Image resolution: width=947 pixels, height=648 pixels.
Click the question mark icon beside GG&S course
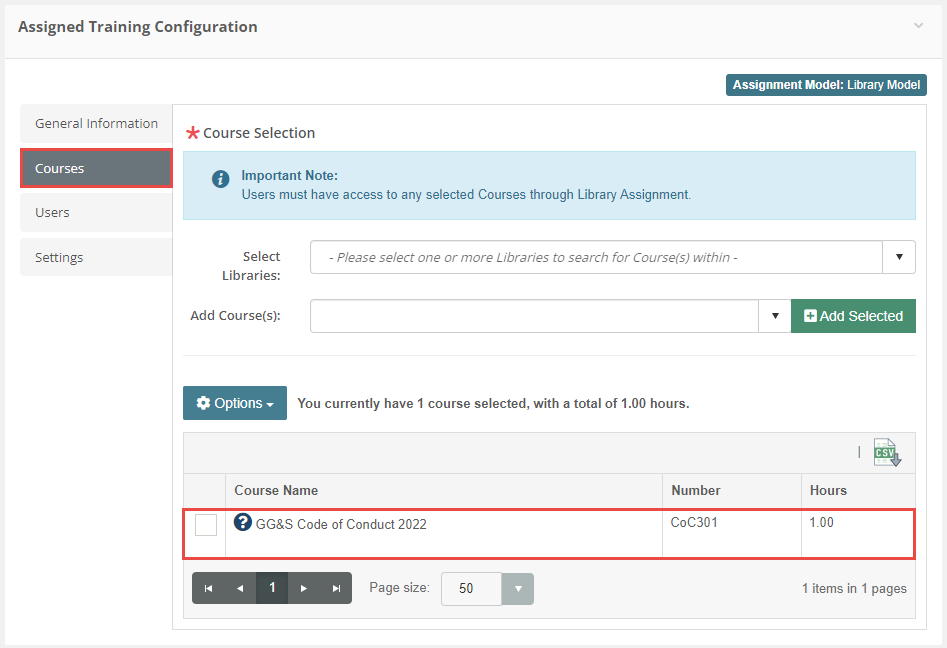pos(242,522)
